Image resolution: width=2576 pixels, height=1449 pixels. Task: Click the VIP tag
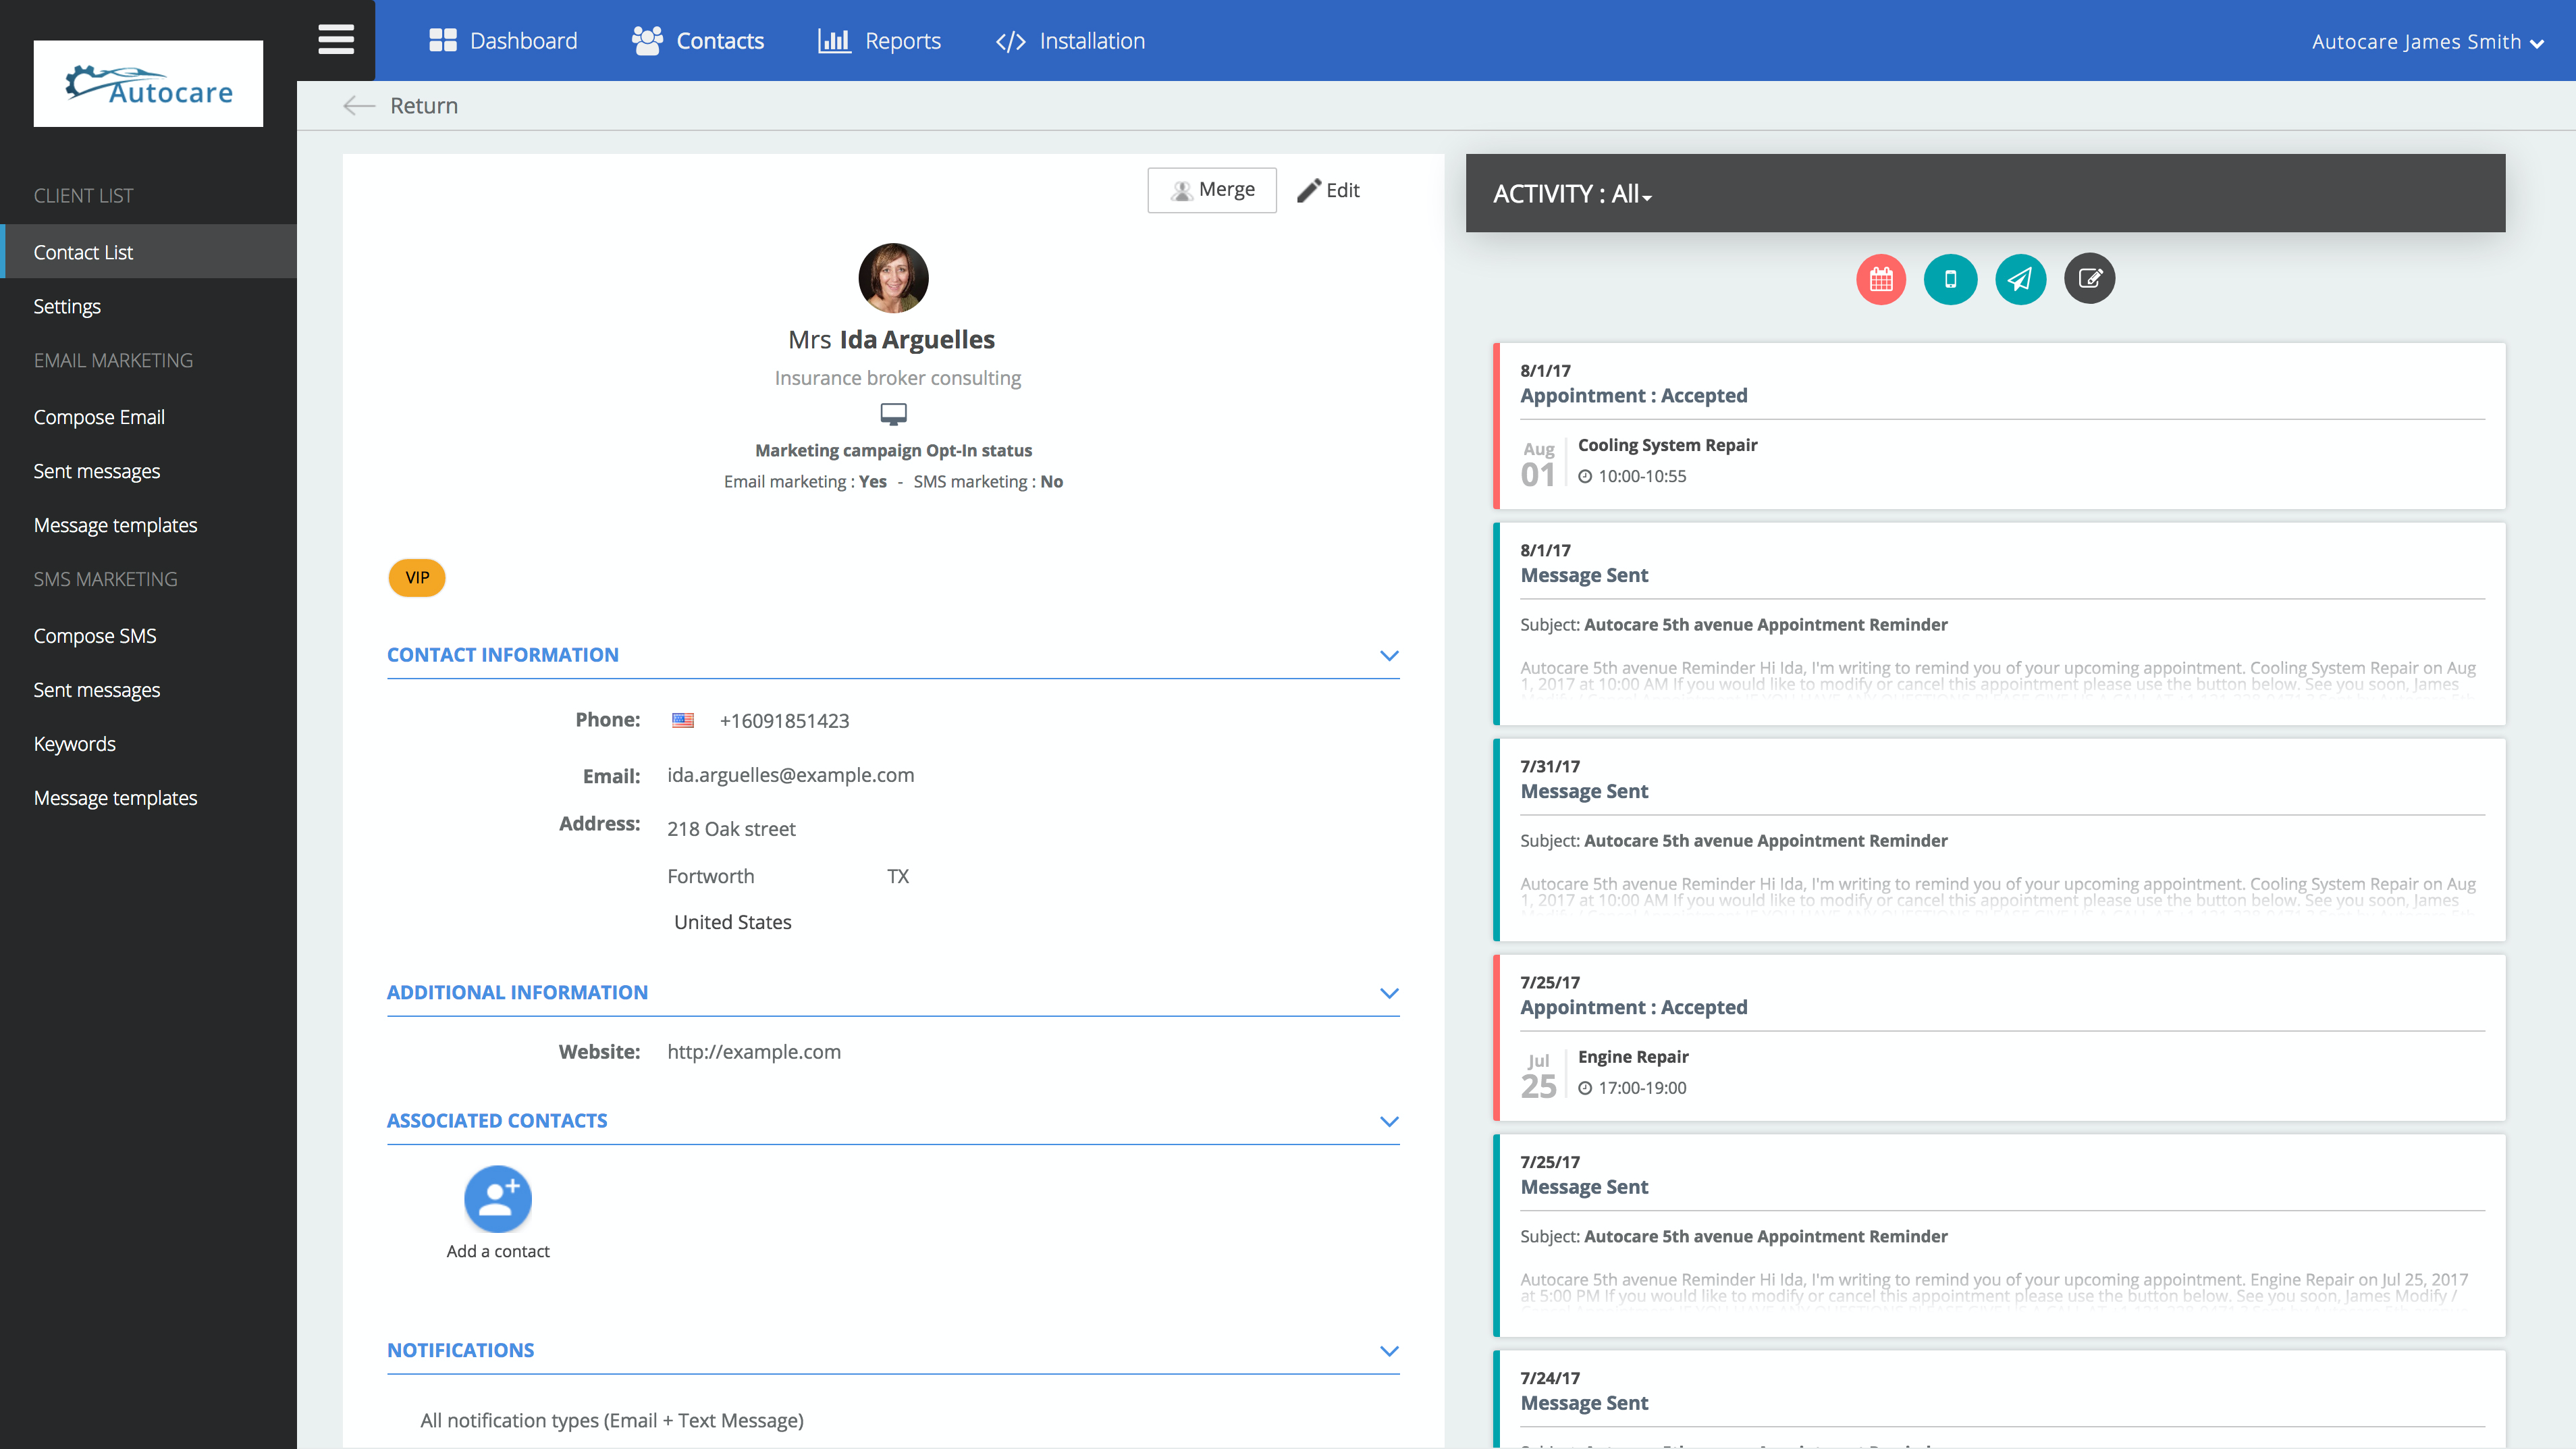(x=417, y=578)
